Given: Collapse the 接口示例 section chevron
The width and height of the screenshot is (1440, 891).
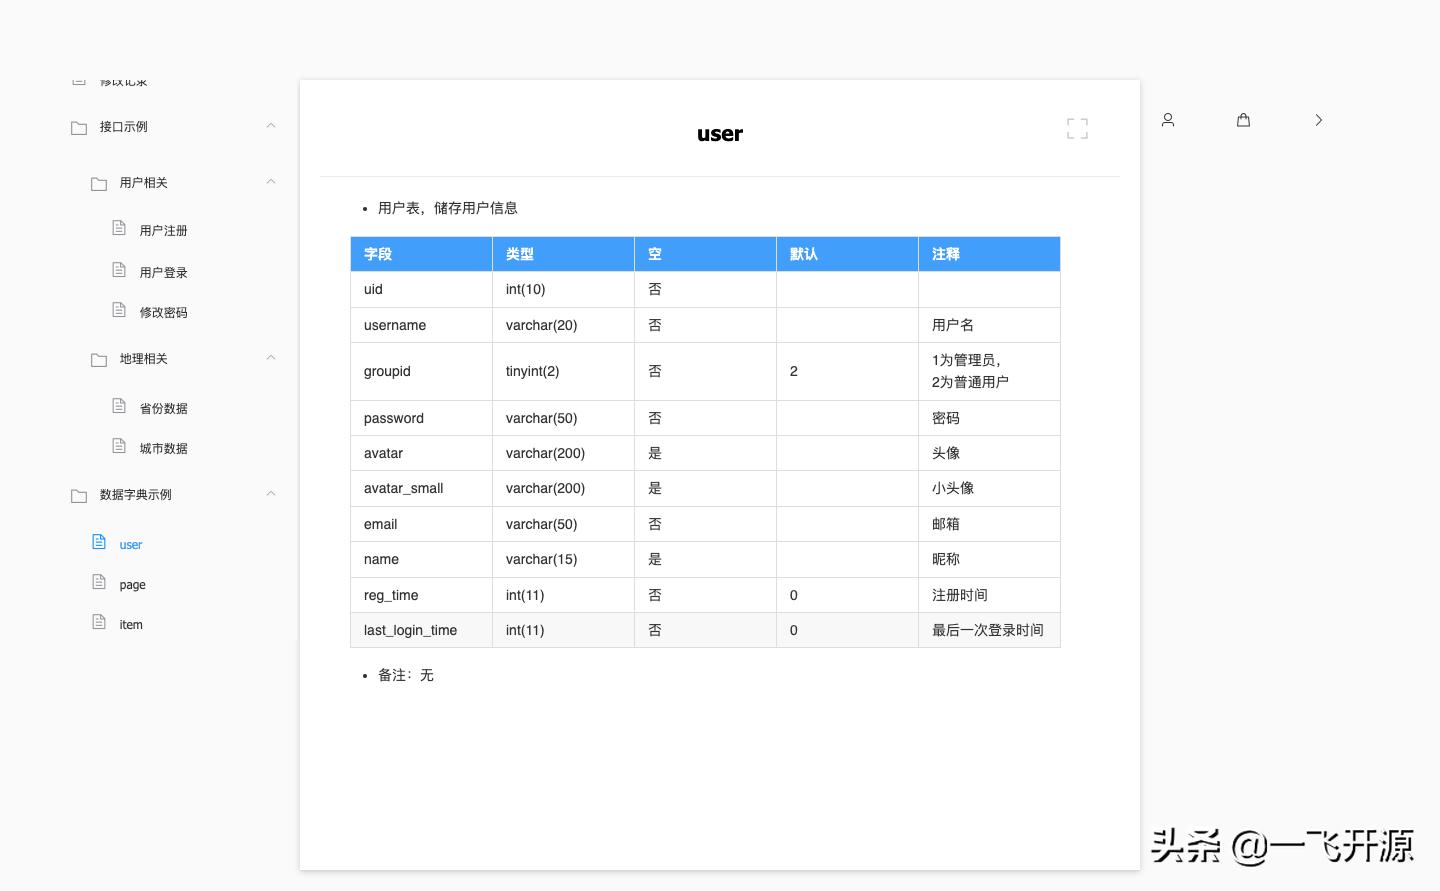Looking at the screenshot, I should pyautogui.click(x=271, y=125).
